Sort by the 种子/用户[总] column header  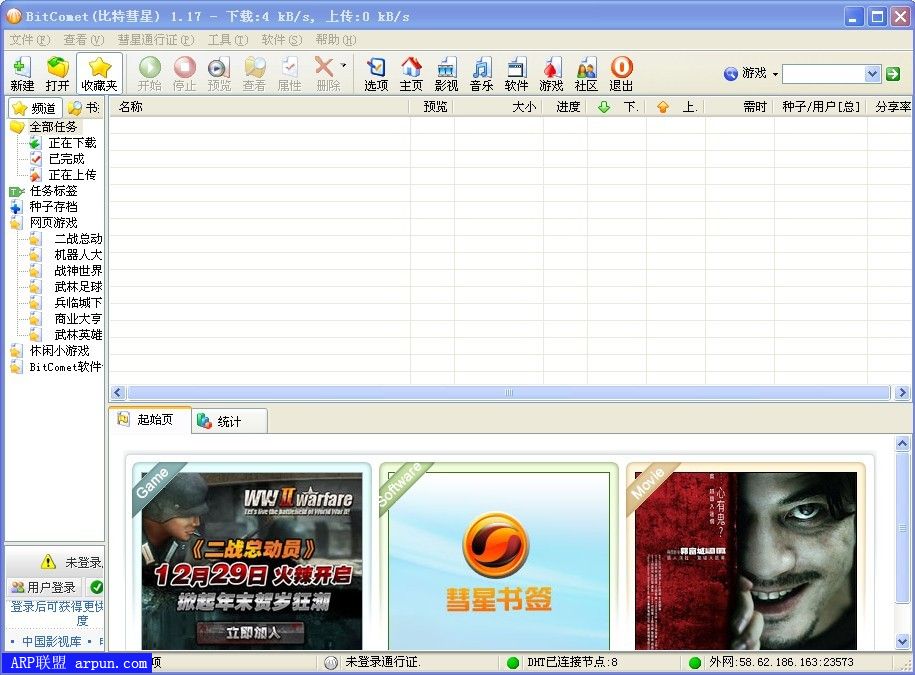click(x=820, y=107)
